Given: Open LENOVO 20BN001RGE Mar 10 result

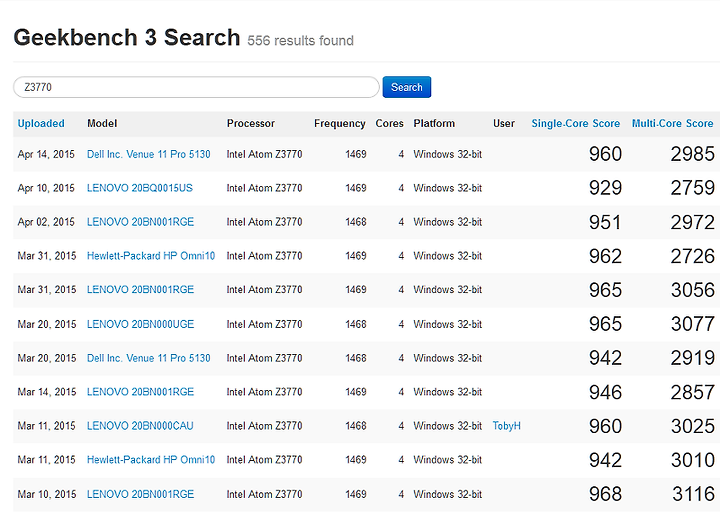Looking at the screenshot, I should point(140,494).
